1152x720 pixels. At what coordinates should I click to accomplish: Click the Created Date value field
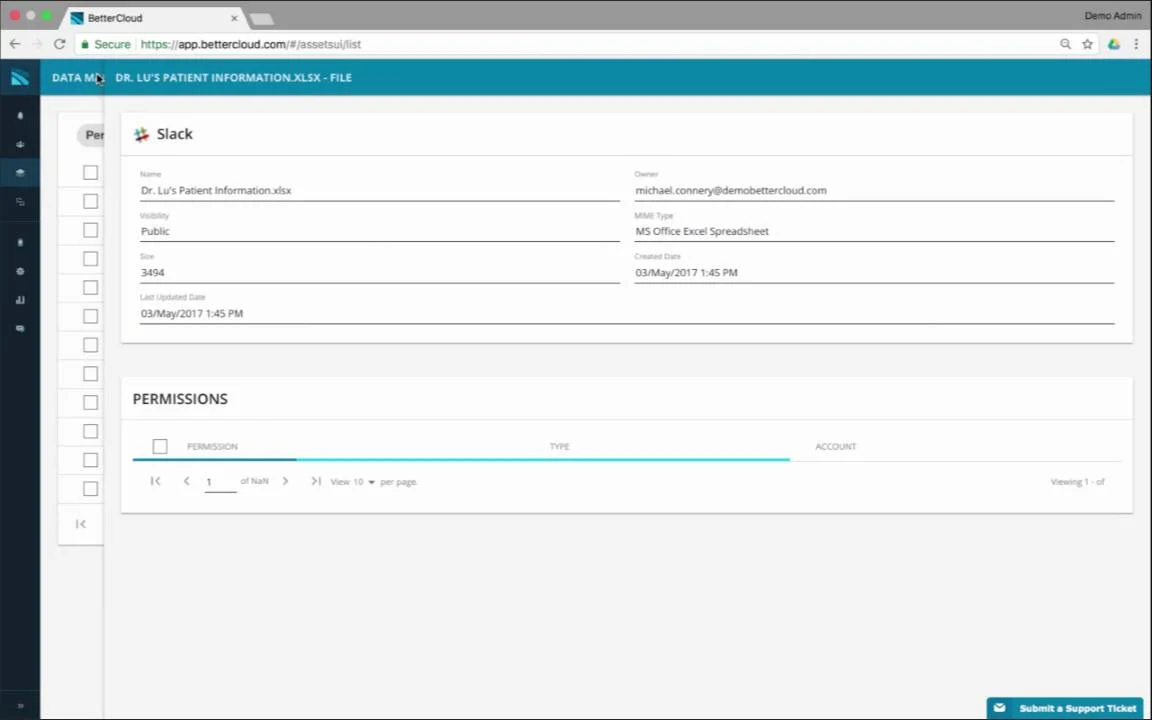tap(874, 273)
